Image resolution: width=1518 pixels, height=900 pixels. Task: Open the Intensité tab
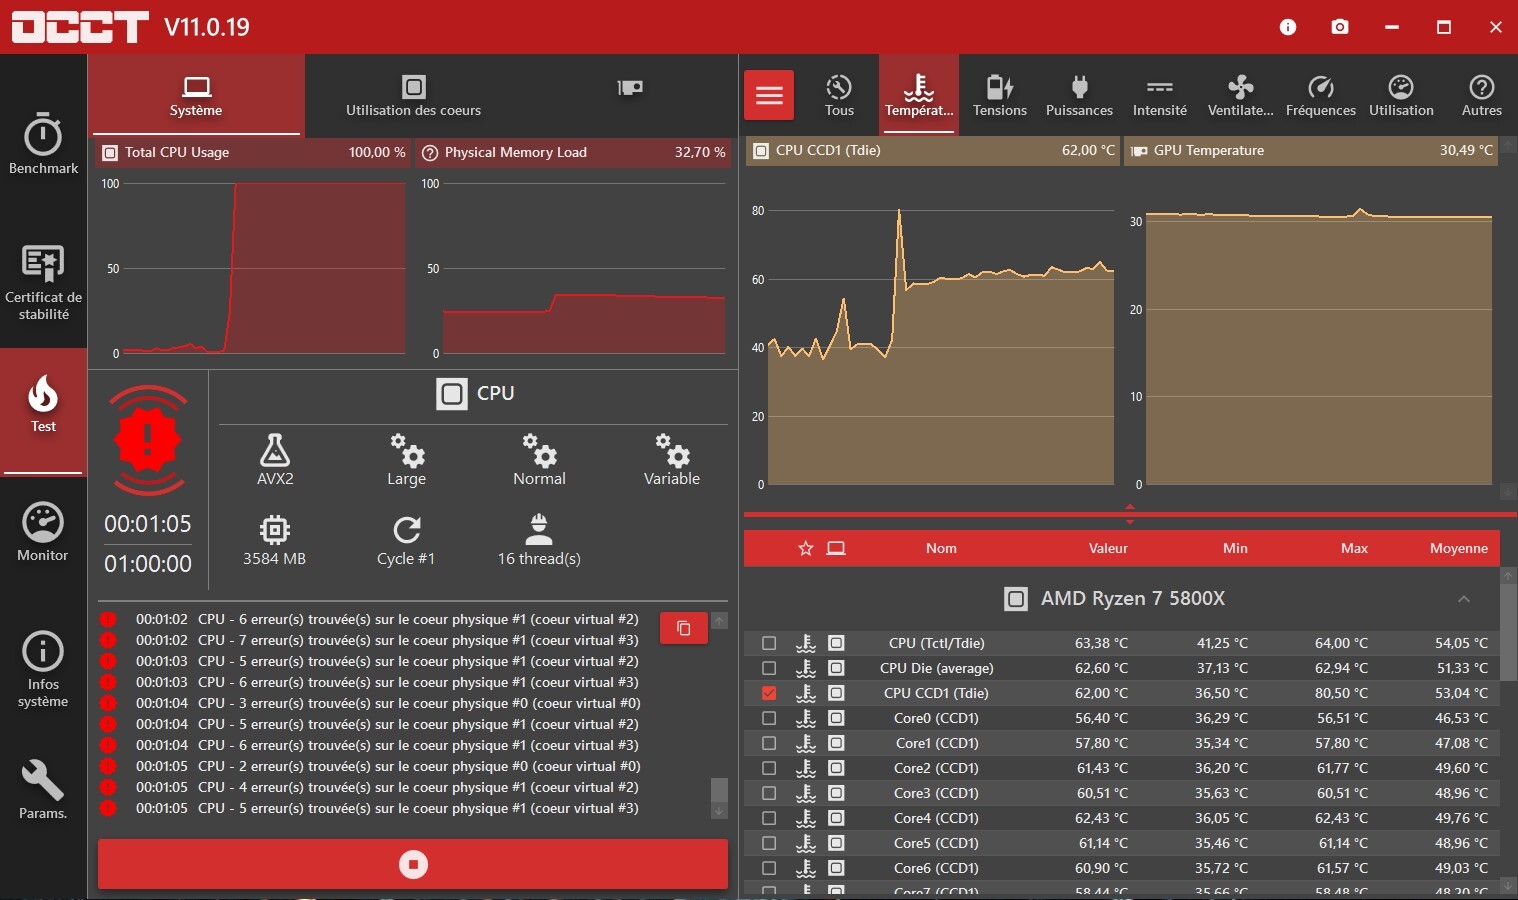1160,95
